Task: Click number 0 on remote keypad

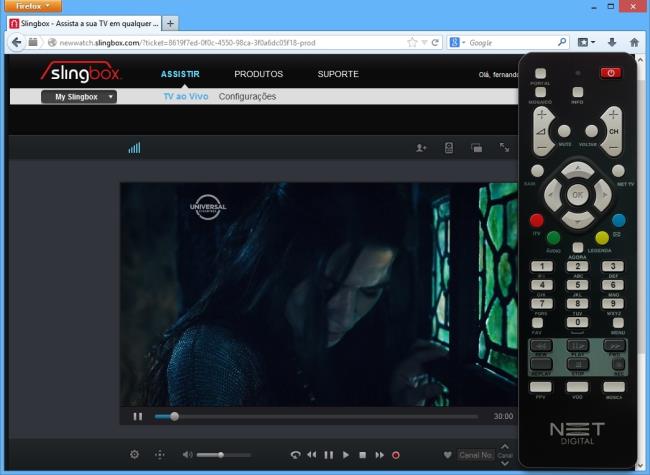Action: tap(577, 322)
